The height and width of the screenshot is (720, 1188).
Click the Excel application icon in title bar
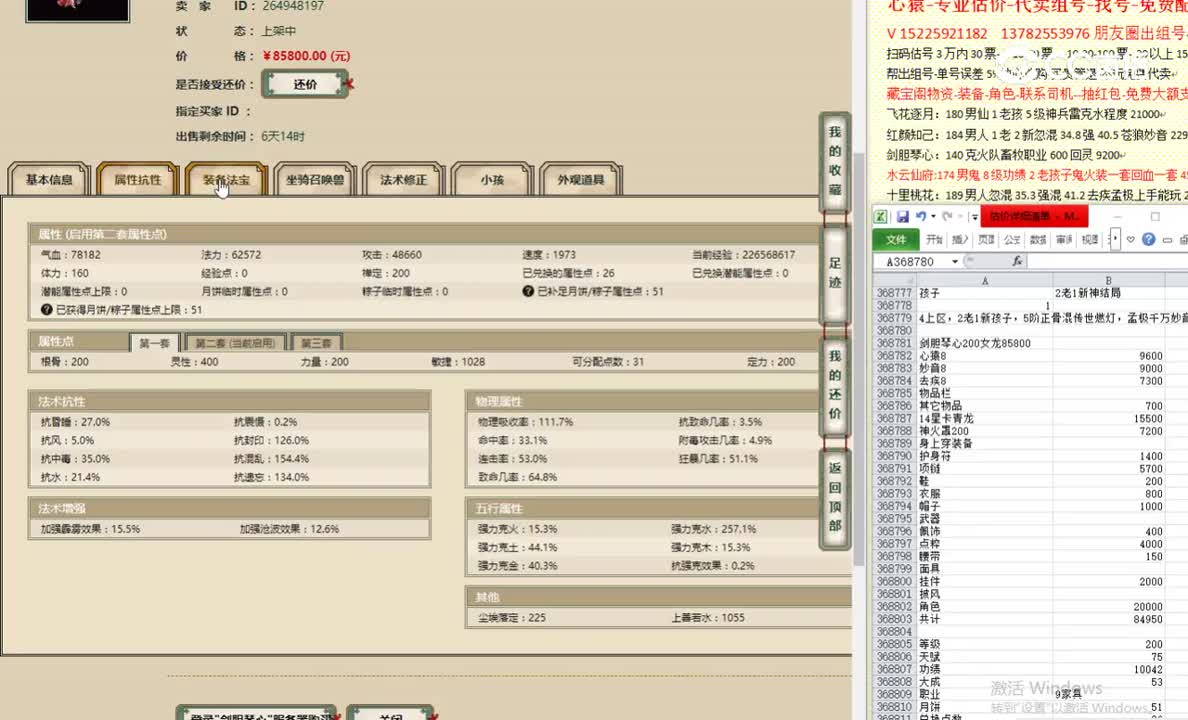coord(879,217)
